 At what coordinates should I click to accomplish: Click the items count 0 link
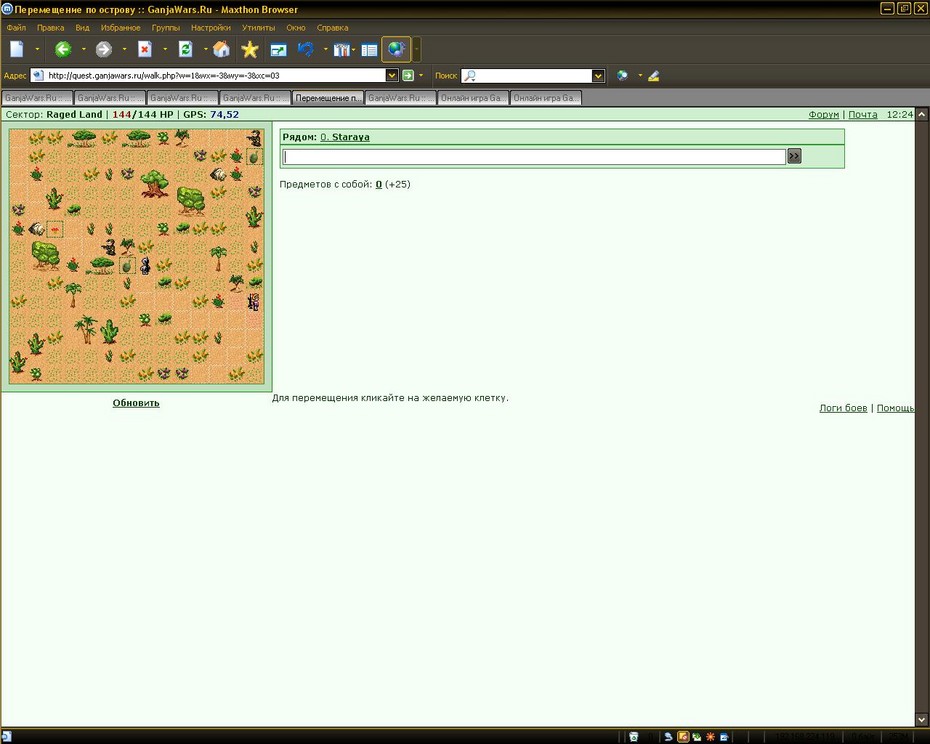pyautogui.click(x=378, y=185)
